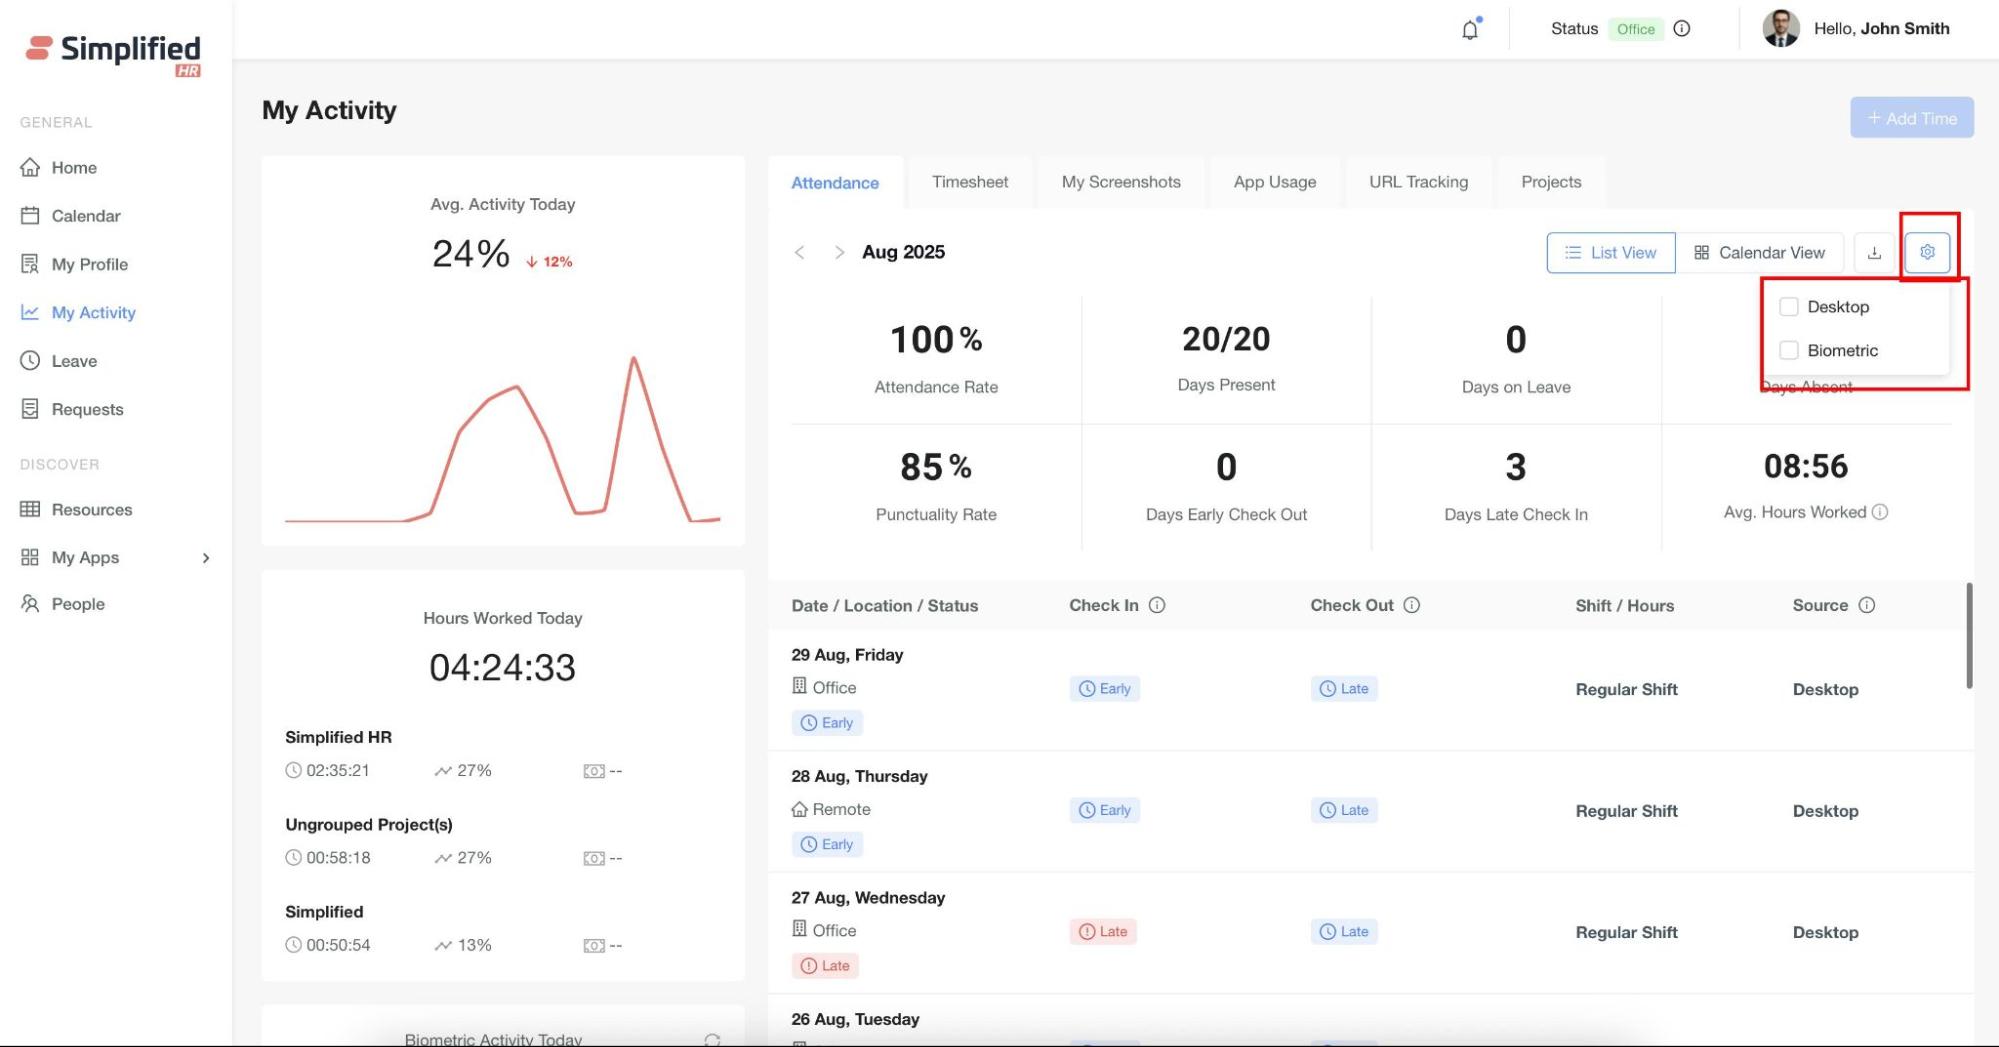Open Leave in the sidebar

coord(74,361)
